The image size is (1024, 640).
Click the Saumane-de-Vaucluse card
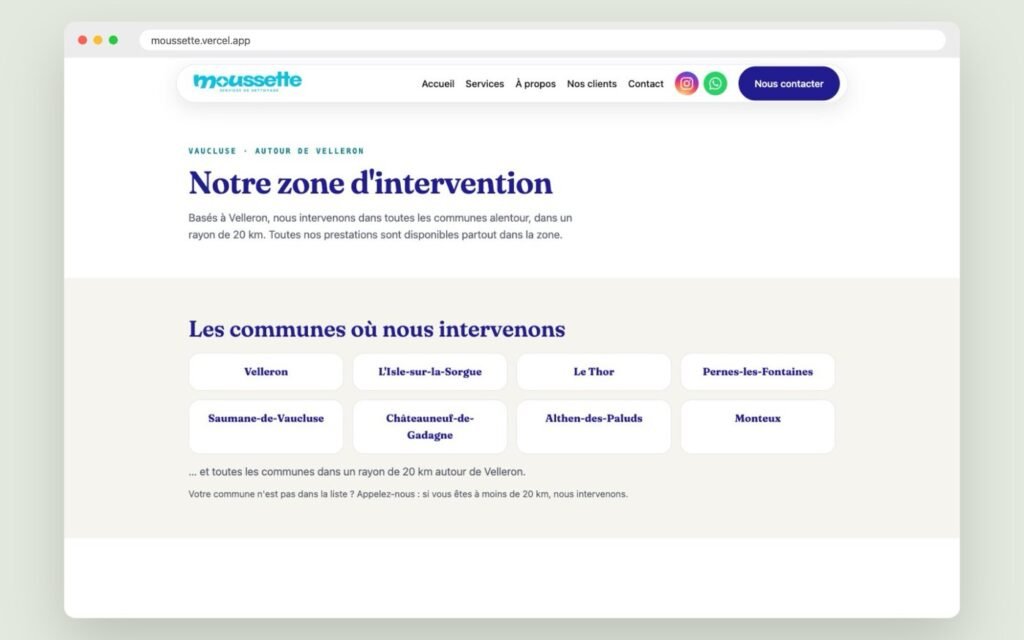[266, 427]
